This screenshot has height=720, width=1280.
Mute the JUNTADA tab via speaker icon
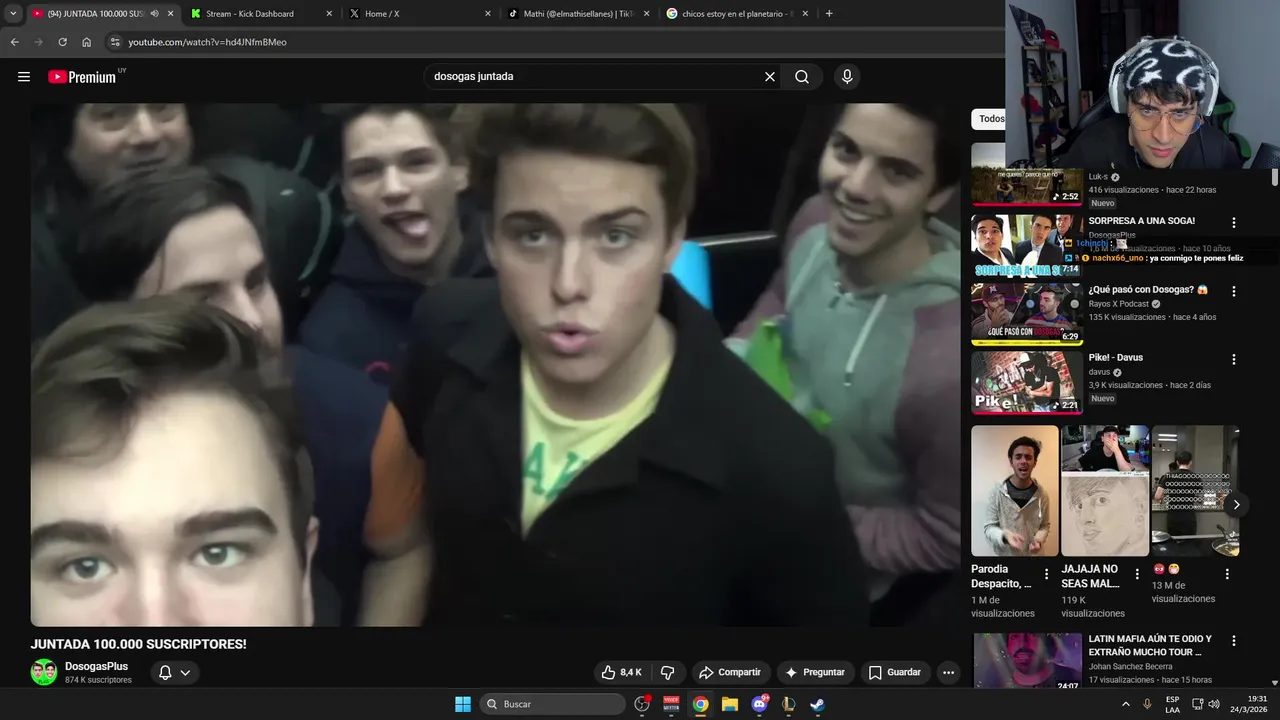pyautogui.click(x=155, y=14)
